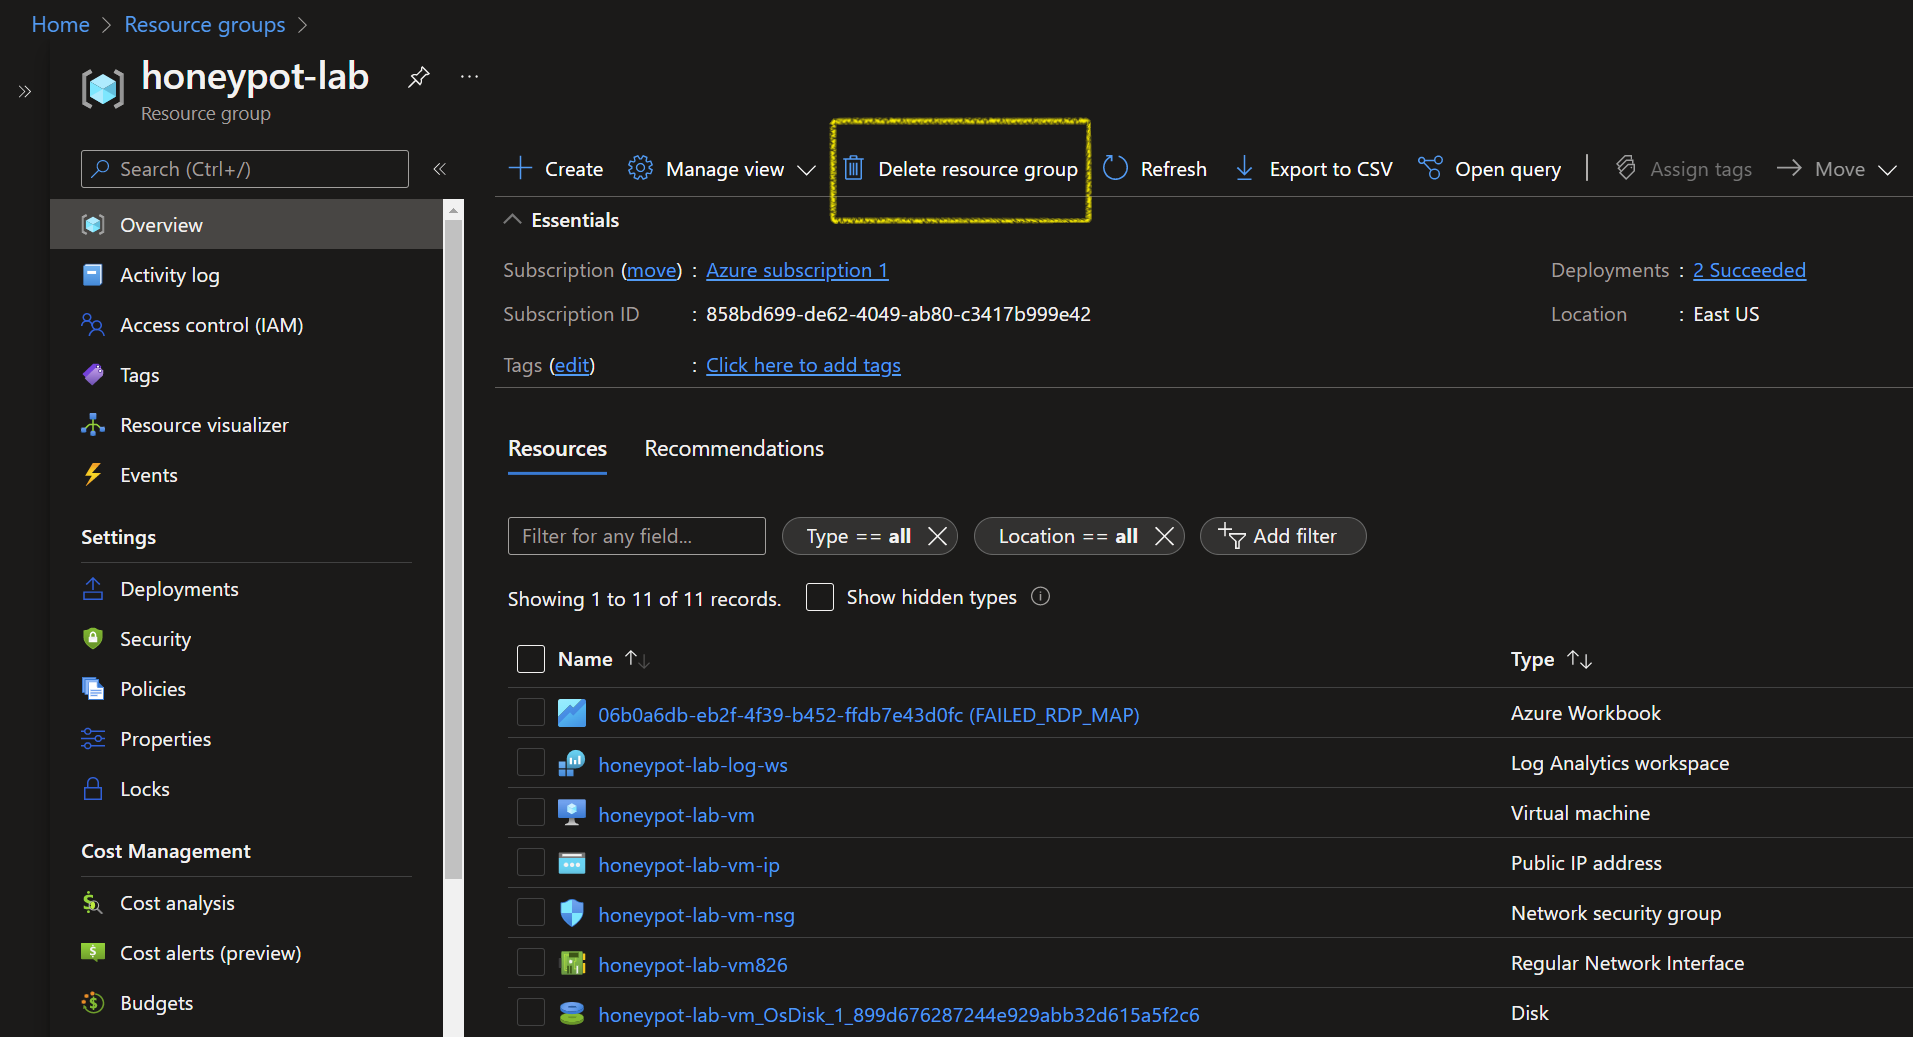Collapse the Essentials section
Screen dimensions: 1913x1037
[x=512, y=219]
